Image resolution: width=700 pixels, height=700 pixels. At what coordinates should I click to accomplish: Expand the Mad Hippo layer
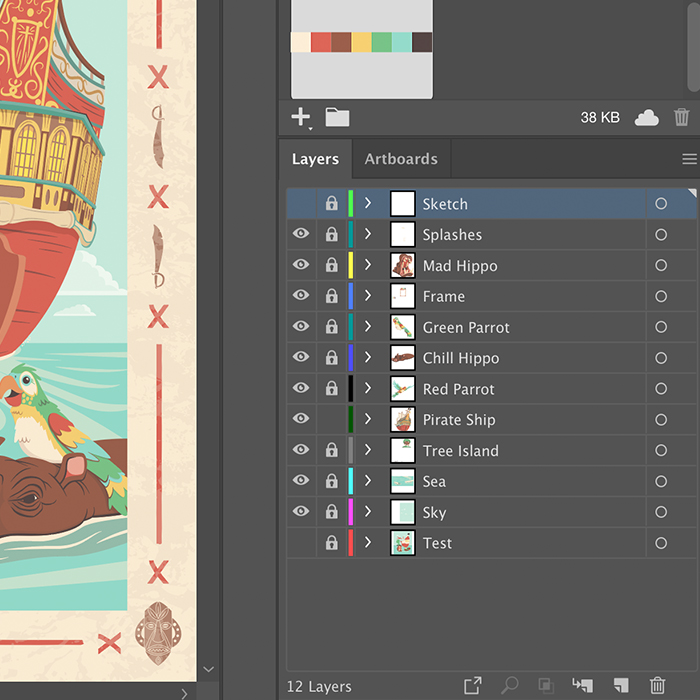point(368,265)
